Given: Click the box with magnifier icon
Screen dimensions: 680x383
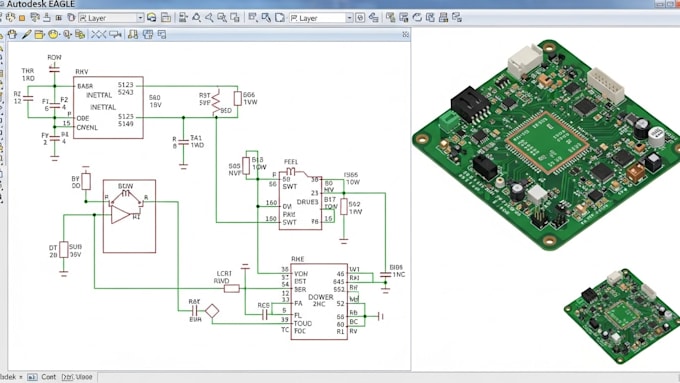Looking at the screenshot, I should 266,18.
